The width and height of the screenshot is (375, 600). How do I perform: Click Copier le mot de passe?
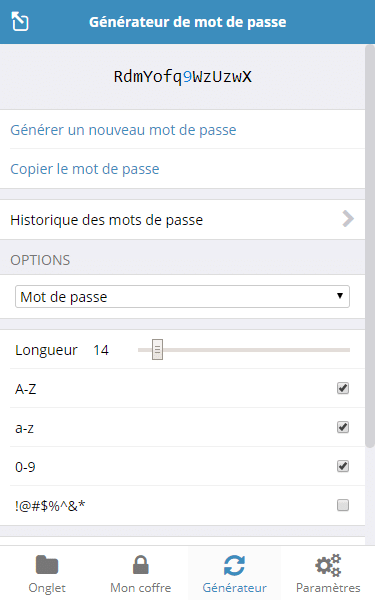tap(85, 169)
